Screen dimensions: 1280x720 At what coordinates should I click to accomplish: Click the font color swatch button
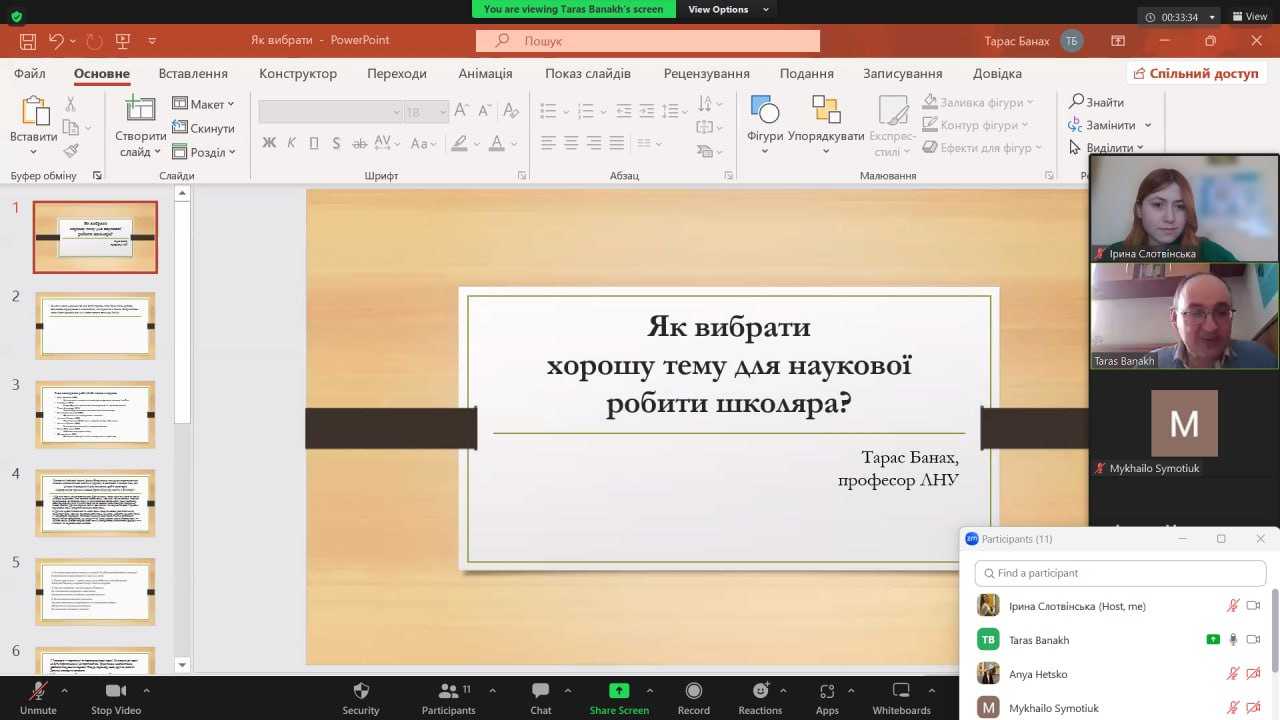497,143
